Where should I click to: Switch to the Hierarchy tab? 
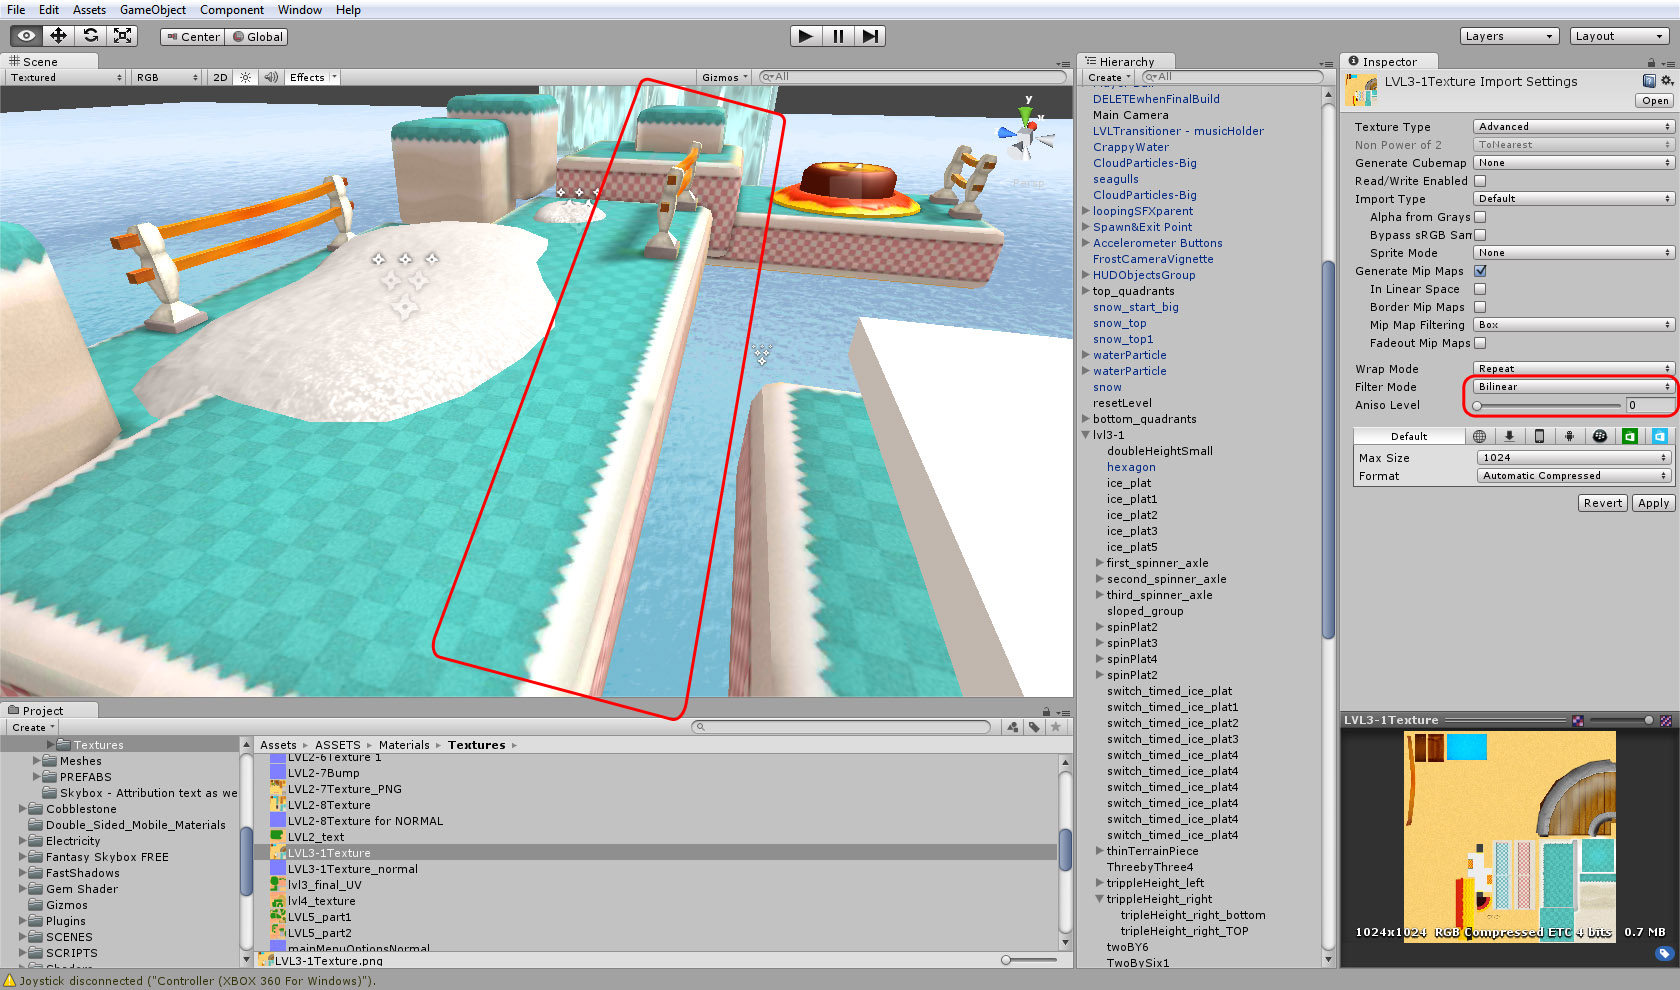point(1126,62)
